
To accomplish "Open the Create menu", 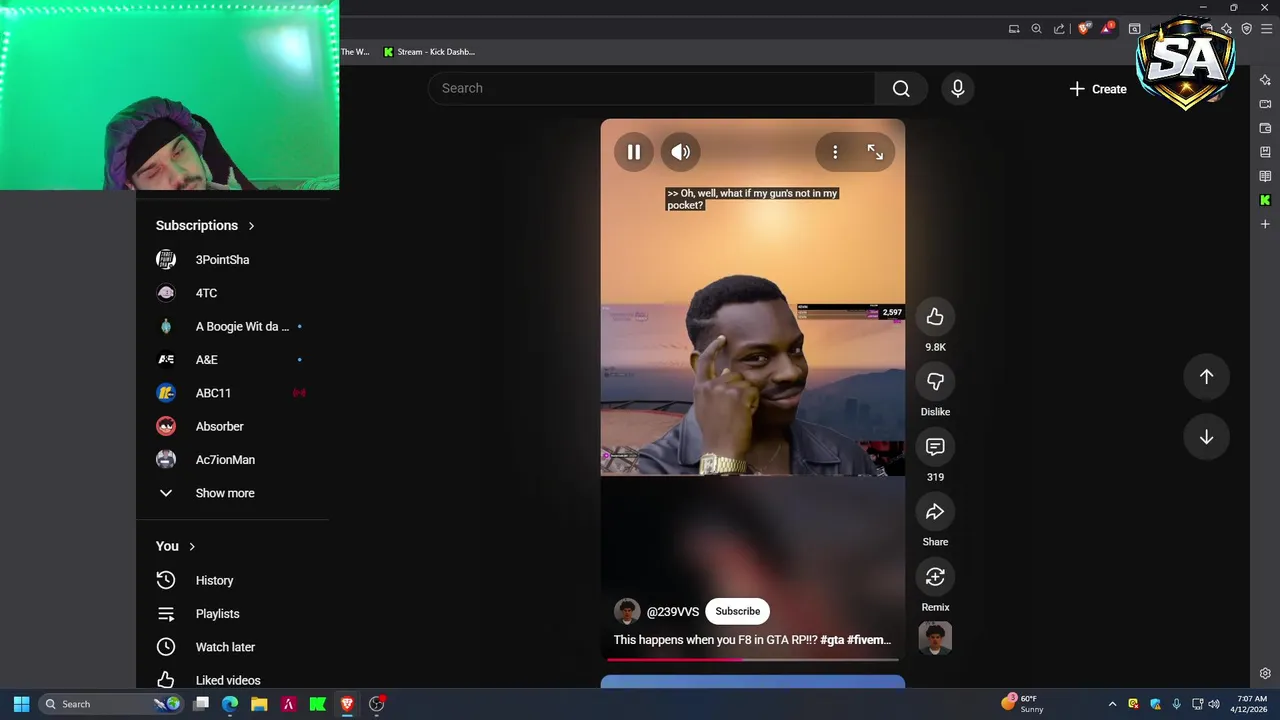I will (1098, 89).
